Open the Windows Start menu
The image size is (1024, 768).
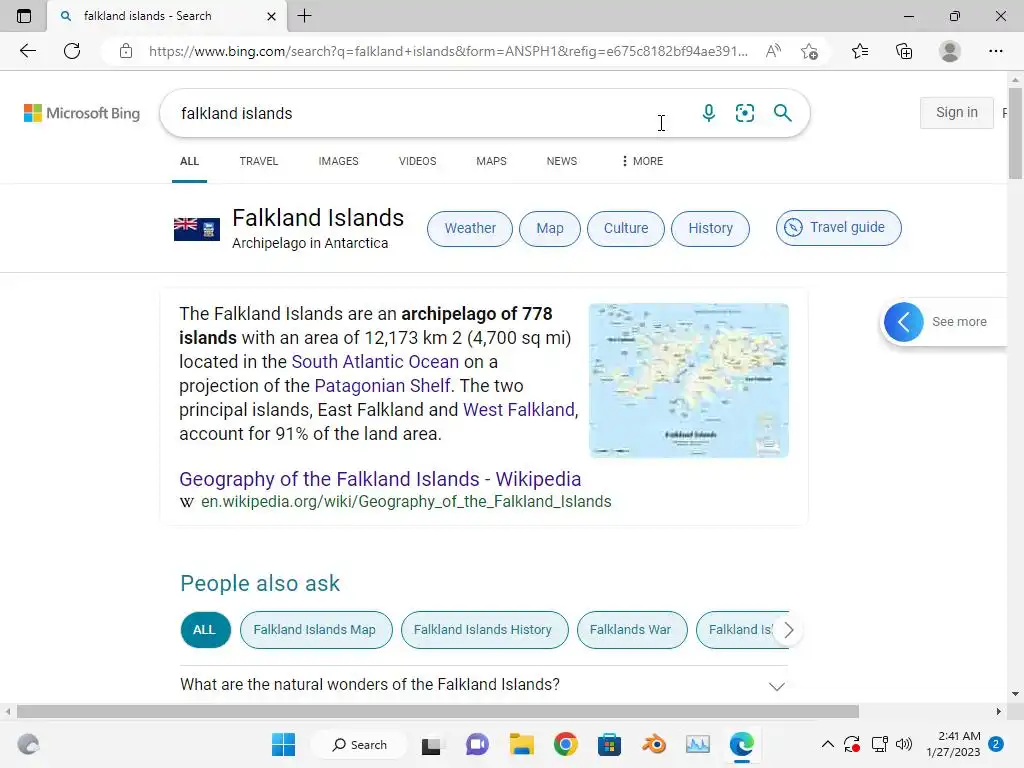coord(283,744)
